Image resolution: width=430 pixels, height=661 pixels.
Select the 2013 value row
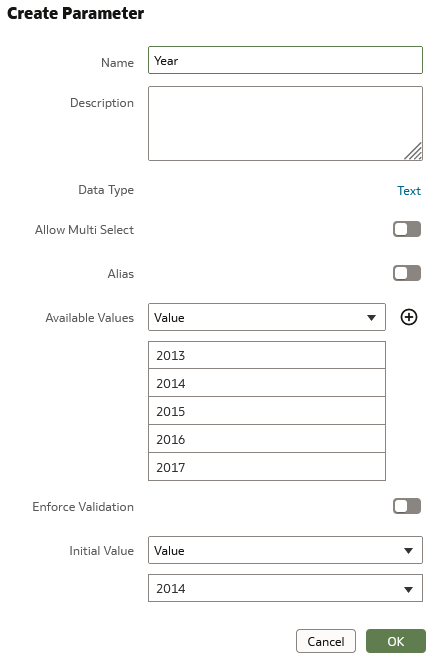click(266, 355)
